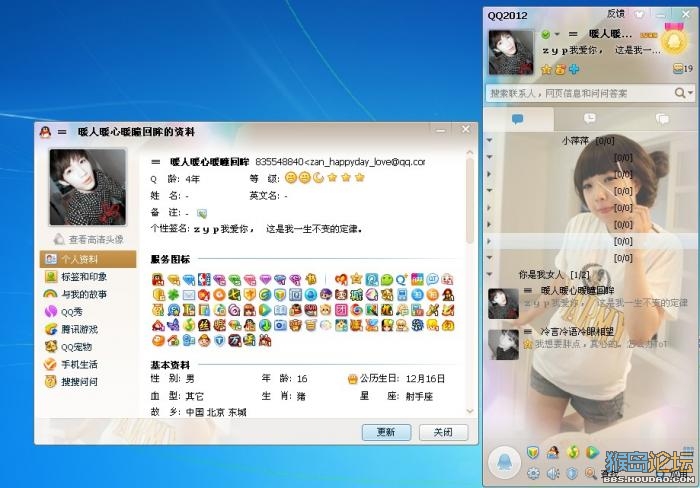This screenshot has width=700, height=488.
Task: Select contact 冷言冷语冷眼相望 in list
Action: pyautogui.click(x=589, y=344)
